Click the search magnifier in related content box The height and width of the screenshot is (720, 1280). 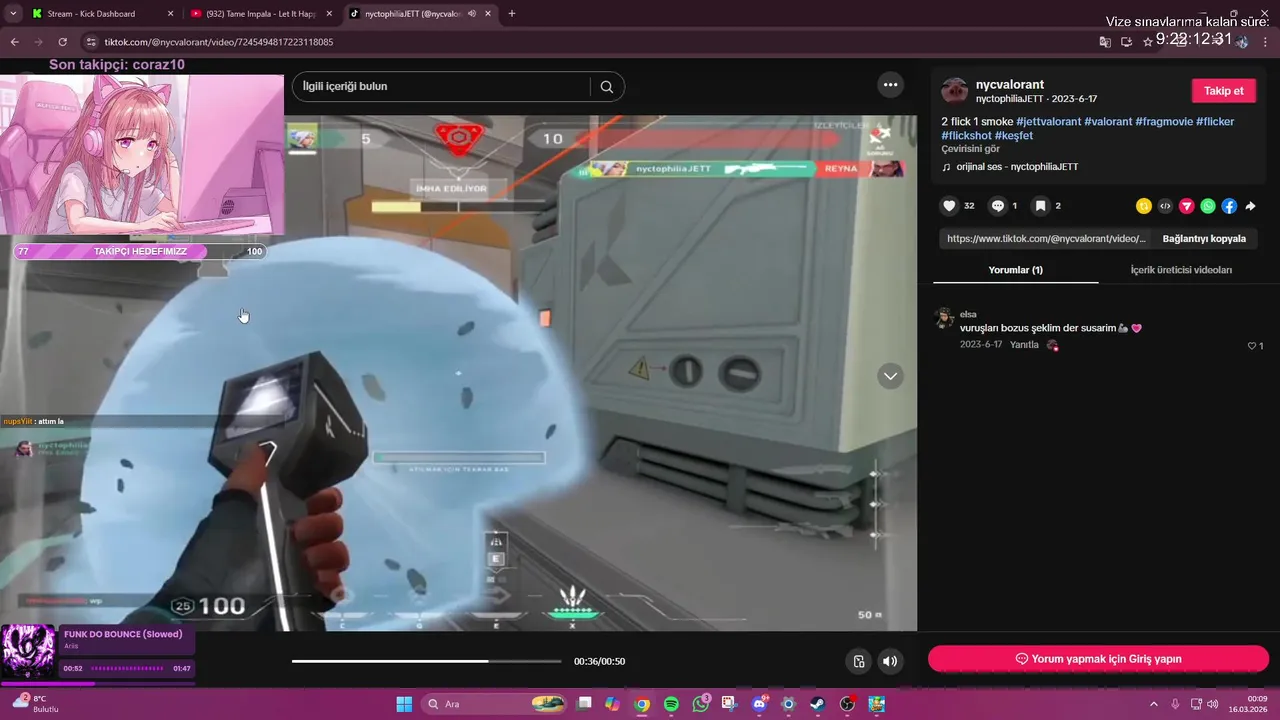(607, 87)
